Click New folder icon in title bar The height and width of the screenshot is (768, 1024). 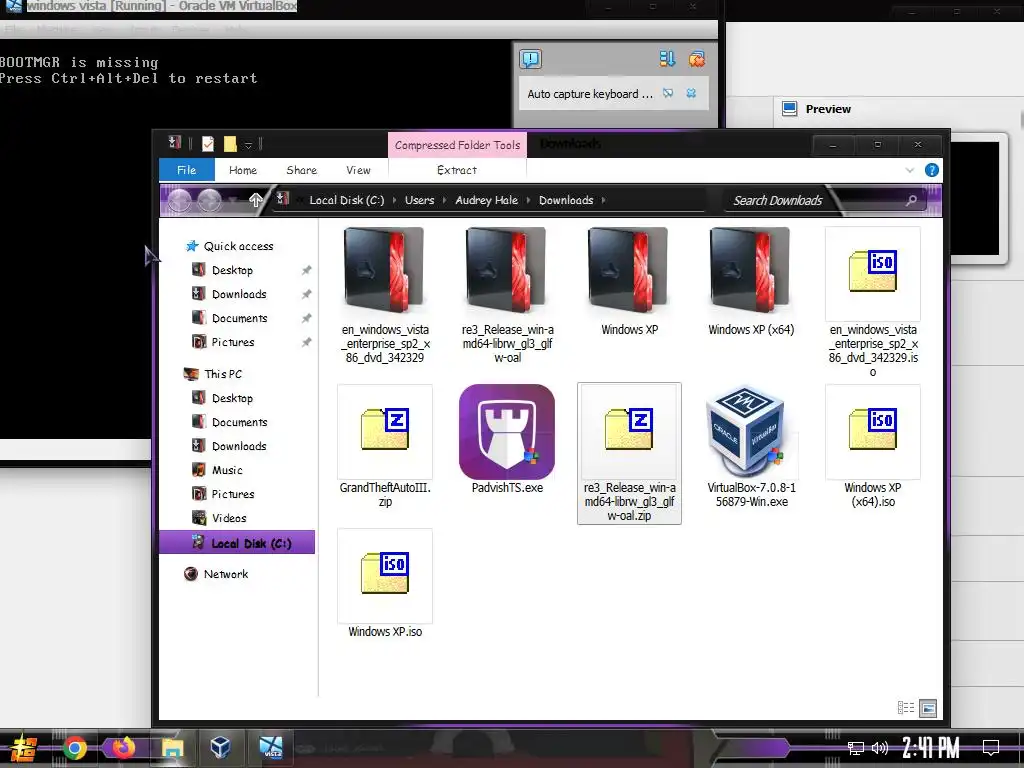coord(230,144)
